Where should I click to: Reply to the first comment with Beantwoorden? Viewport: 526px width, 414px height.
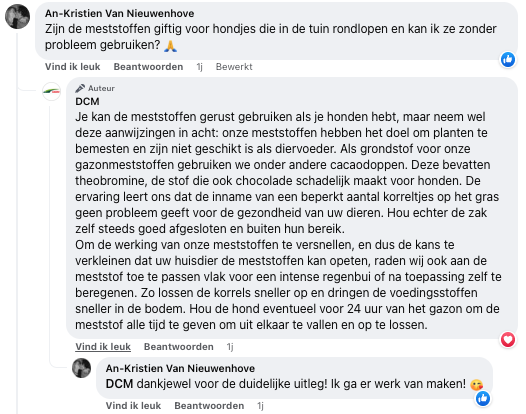click(148, 67)
